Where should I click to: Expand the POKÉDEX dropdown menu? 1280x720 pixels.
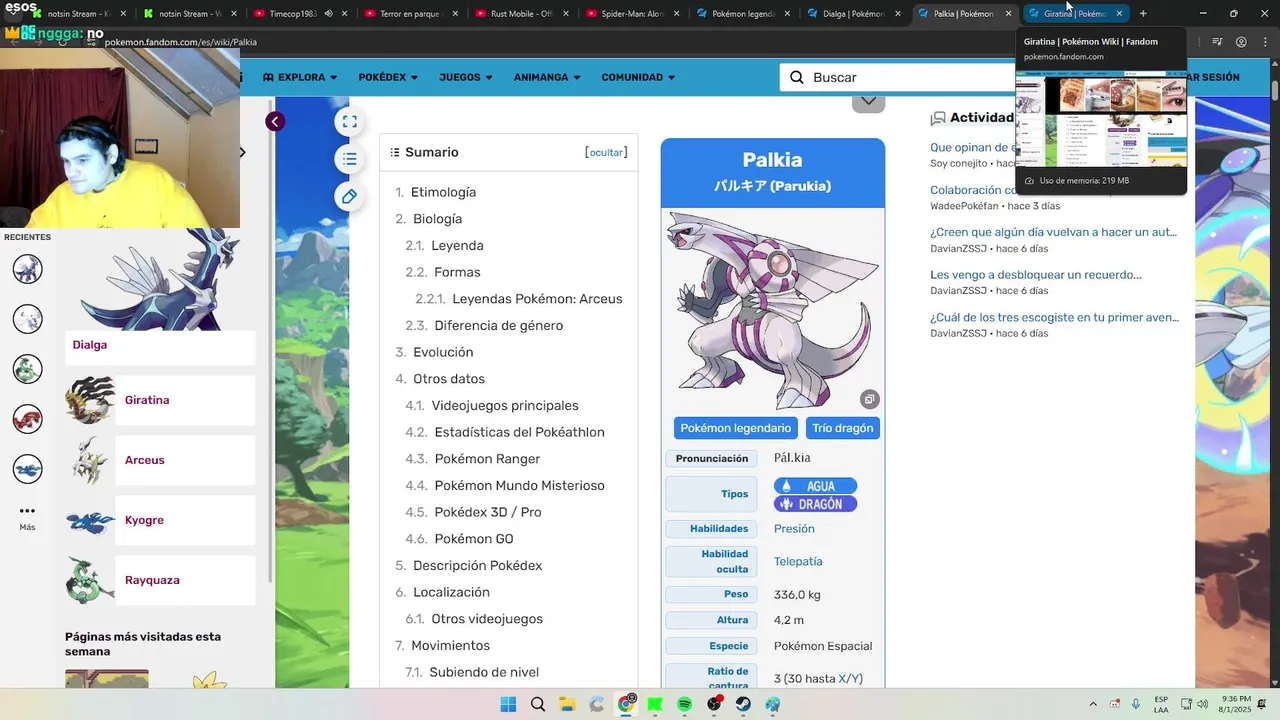pos(388,77)
